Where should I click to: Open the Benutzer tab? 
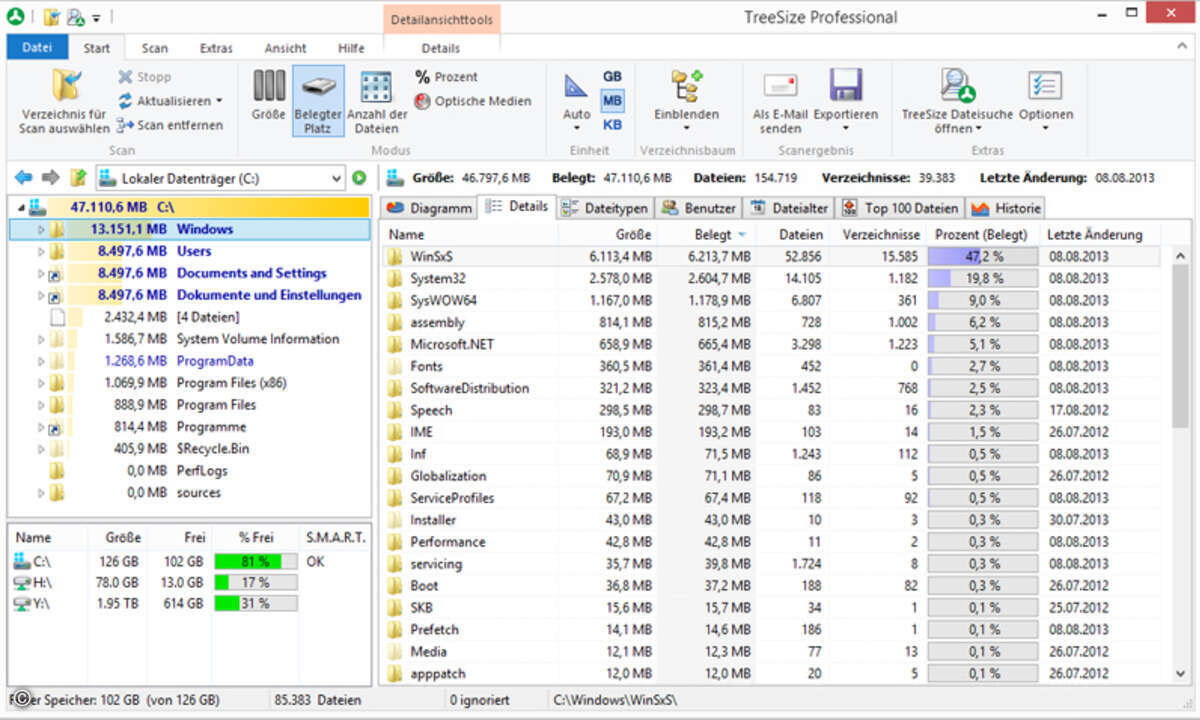pos(699,208)
